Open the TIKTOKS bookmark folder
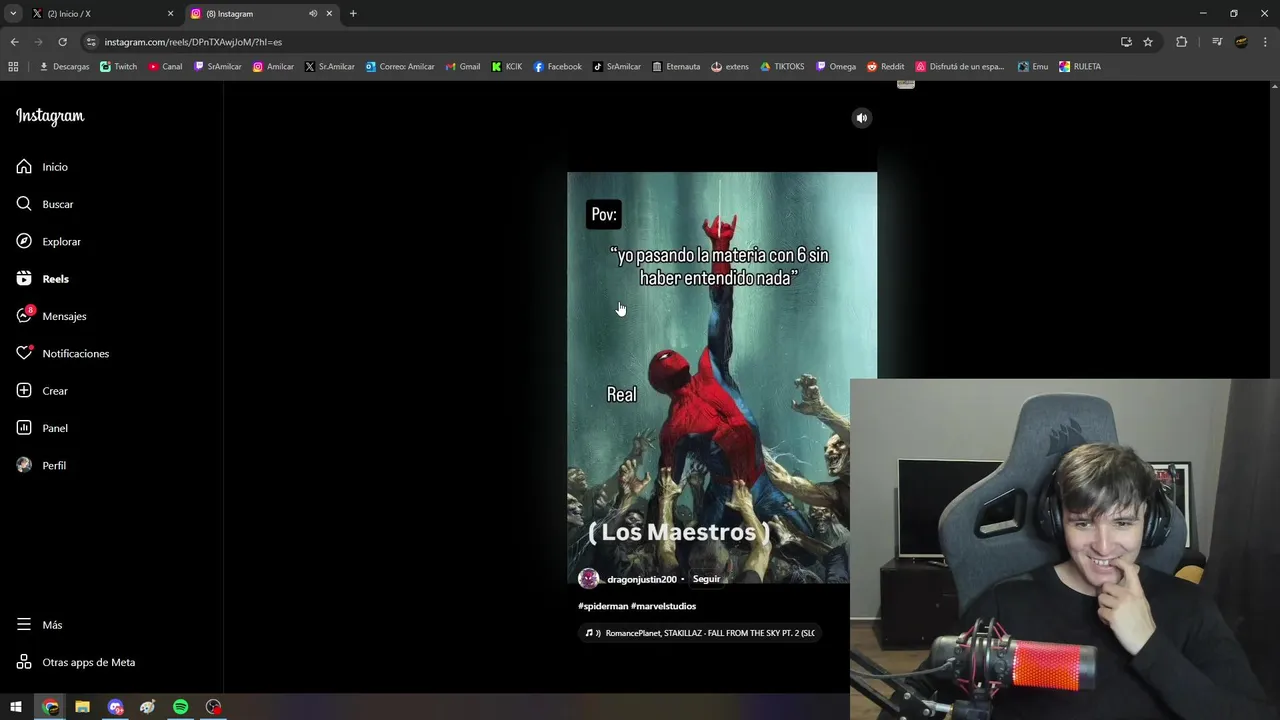This screenshot has height=720, width=1280. (x=782, y=67)
